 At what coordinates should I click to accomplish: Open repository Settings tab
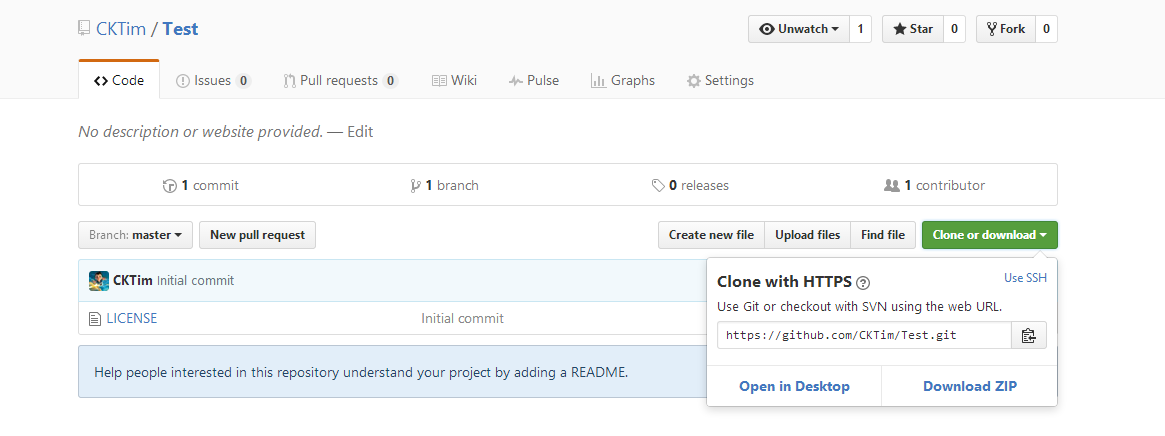click(720, 80)
